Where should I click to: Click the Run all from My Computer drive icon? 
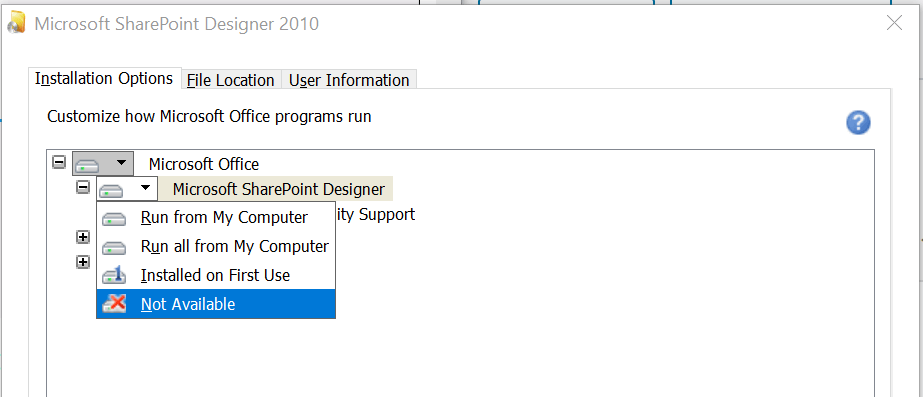click(114, 248)
